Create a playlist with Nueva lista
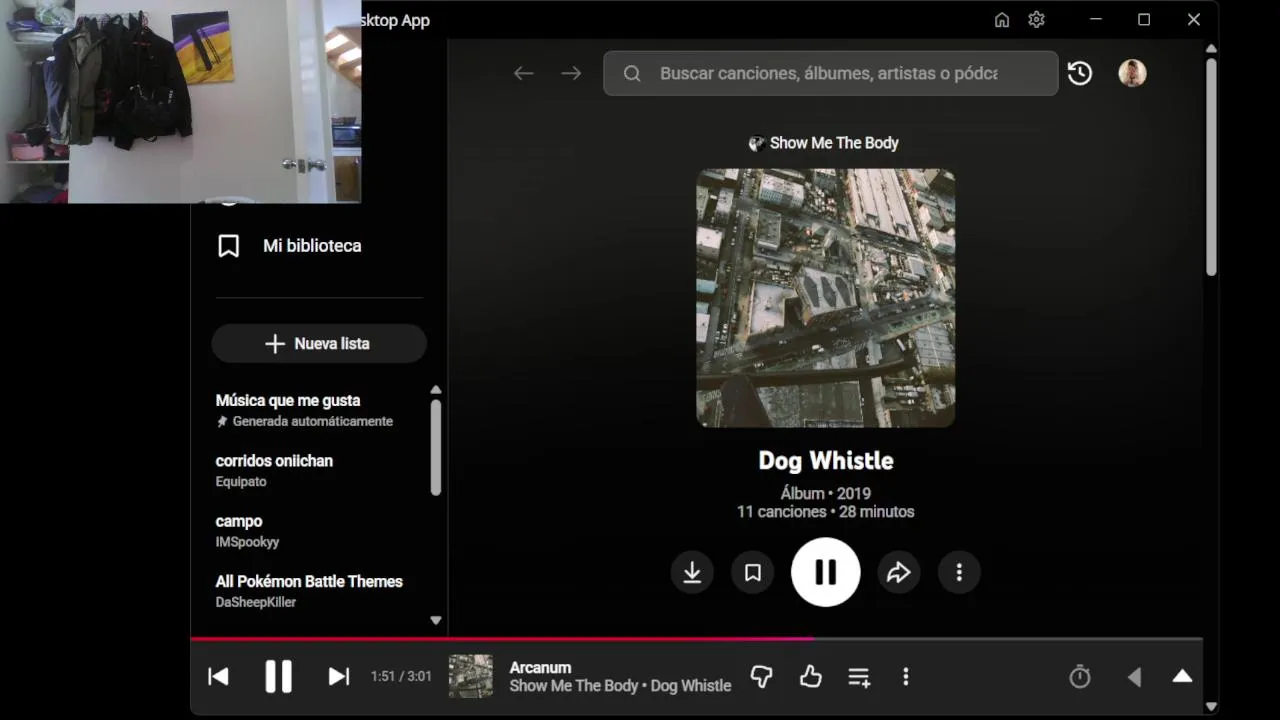The image size is (1280, 720). [x=319, y=343]
